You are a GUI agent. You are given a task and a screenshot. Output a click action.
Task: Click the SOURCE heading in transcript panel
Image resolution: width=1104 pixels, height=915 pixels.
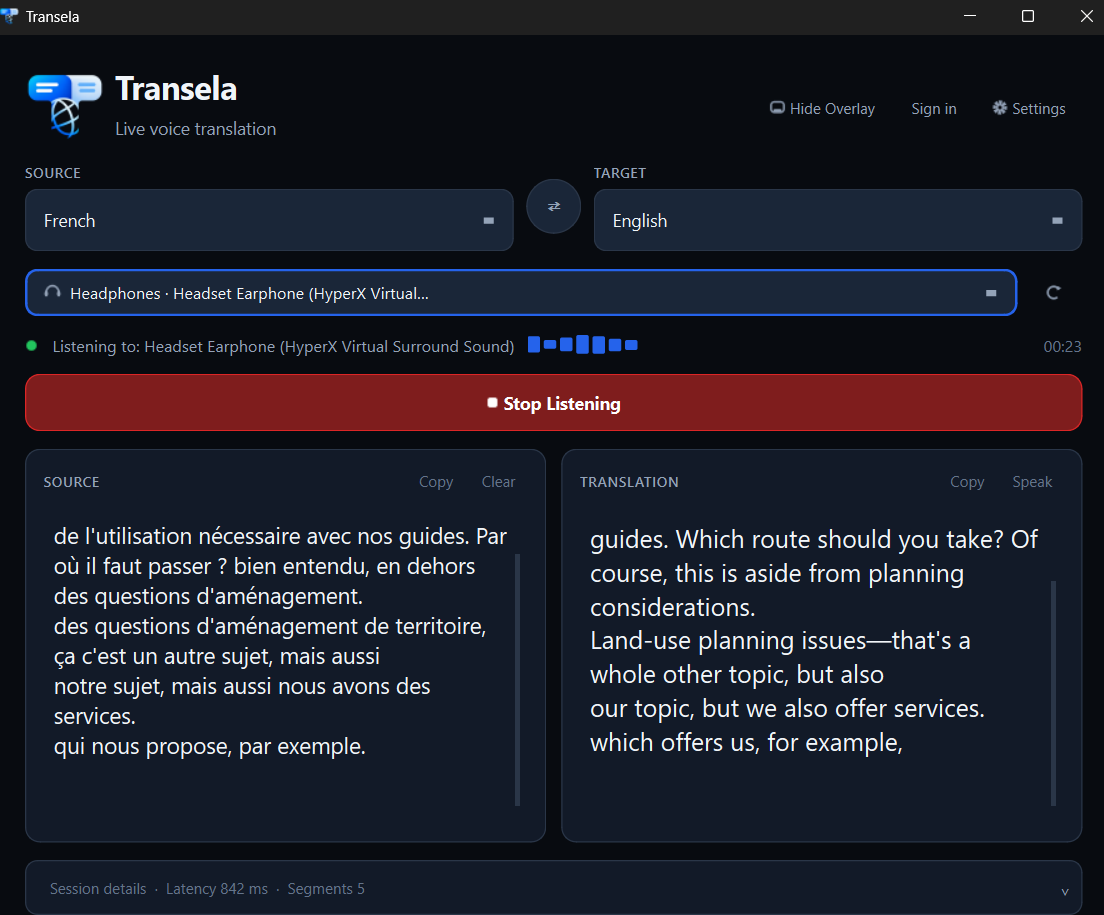tap(71, 482)
